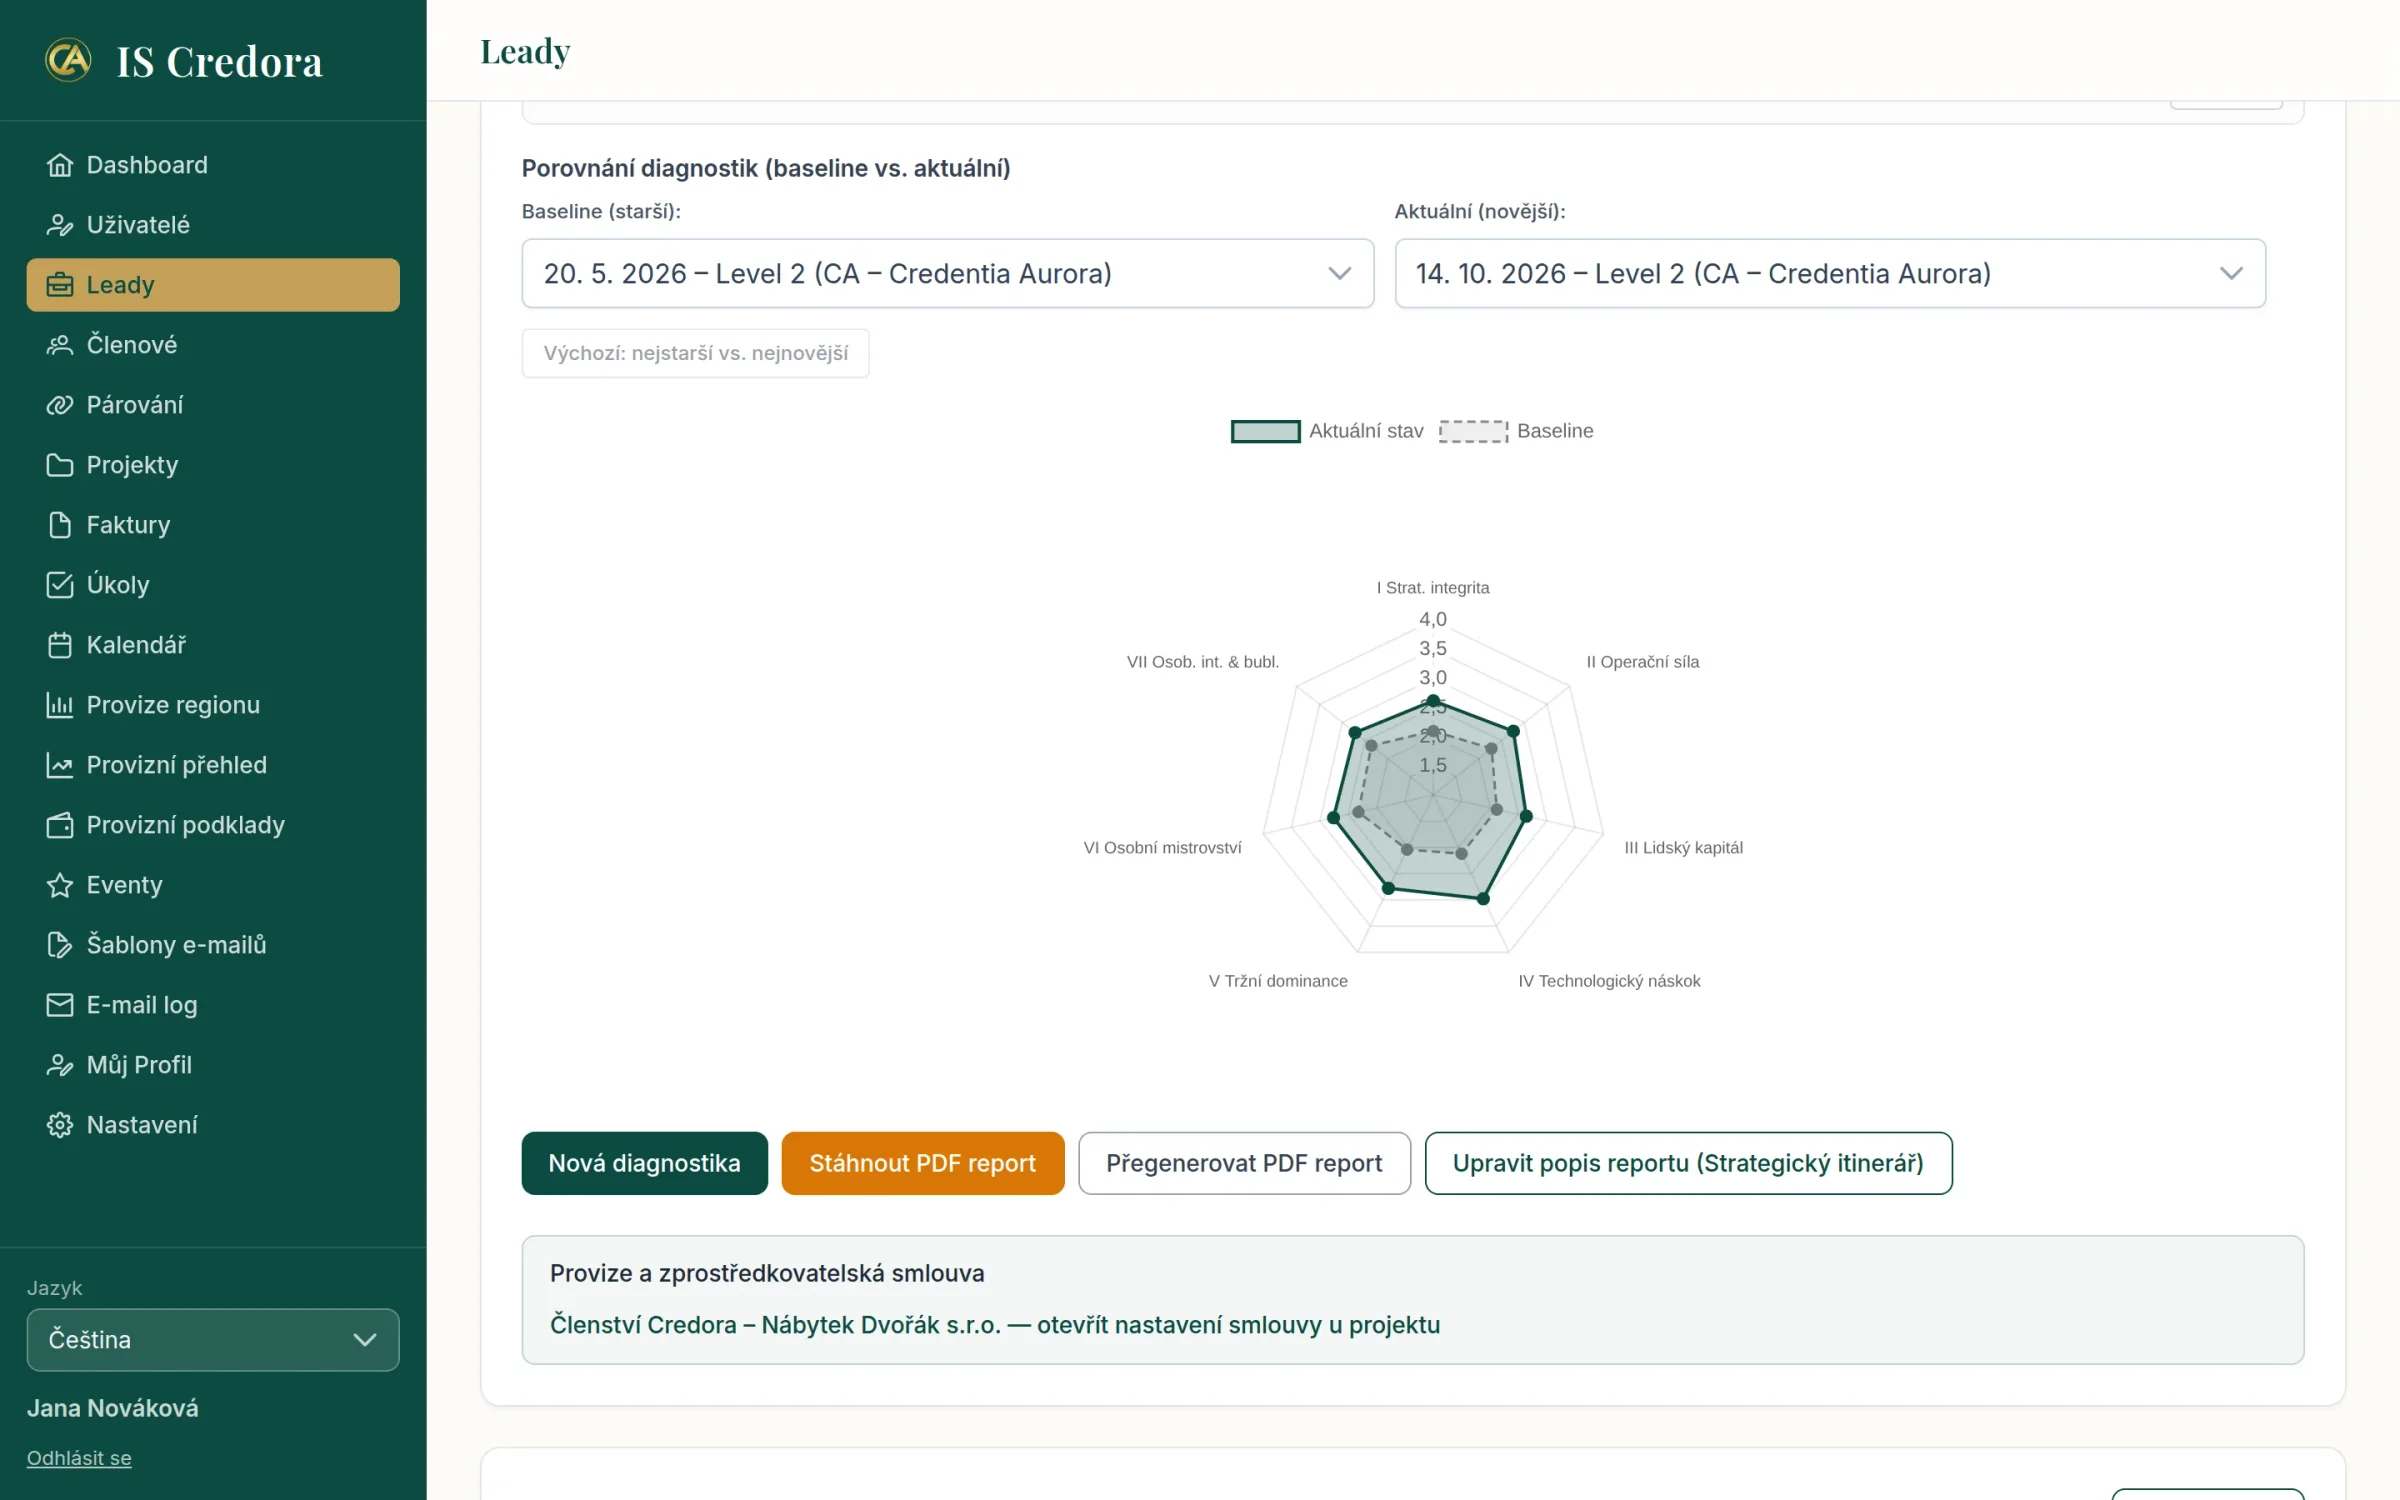Click the Dashboard house icon
The height and width of the screenshot is (1500, 2400).
coord(60,165)
